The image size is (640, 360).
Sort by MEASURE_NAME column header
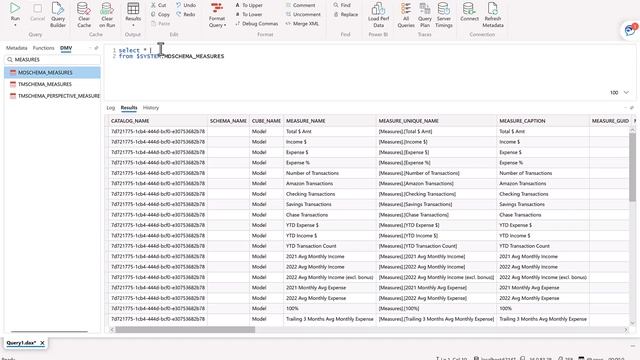coord(329,121)
